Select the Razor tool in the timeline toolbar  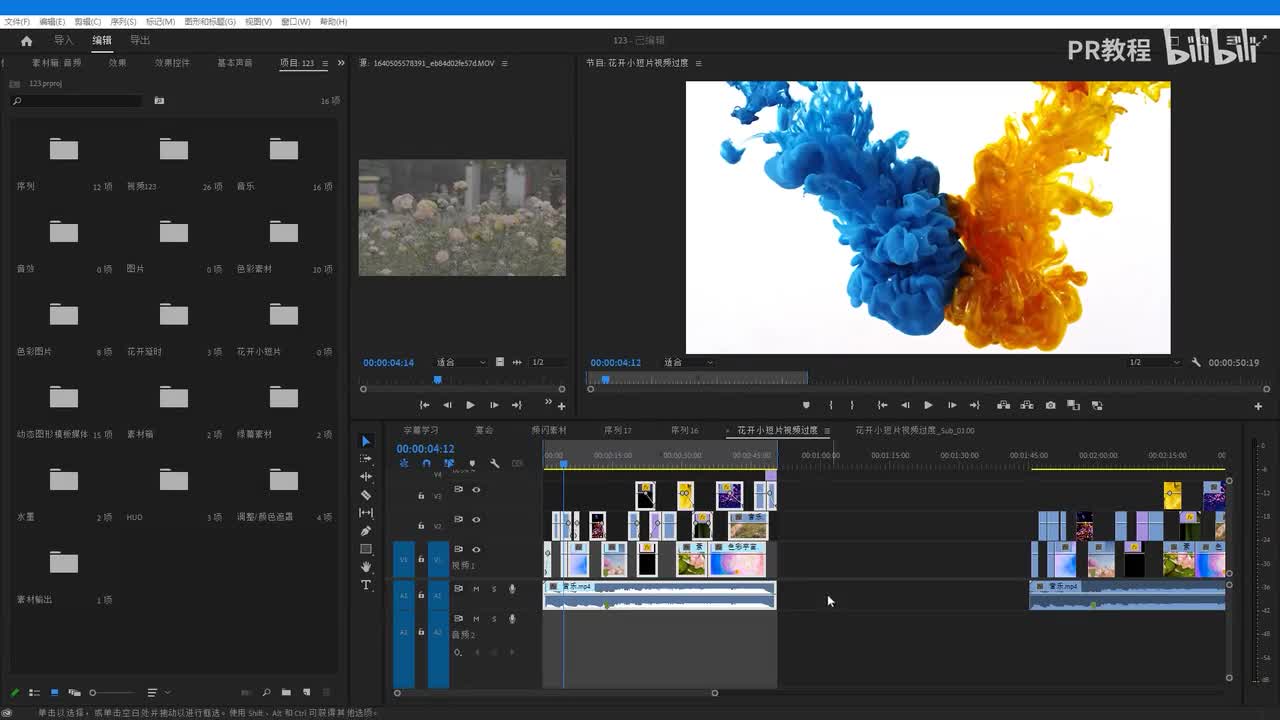point(366,495)
